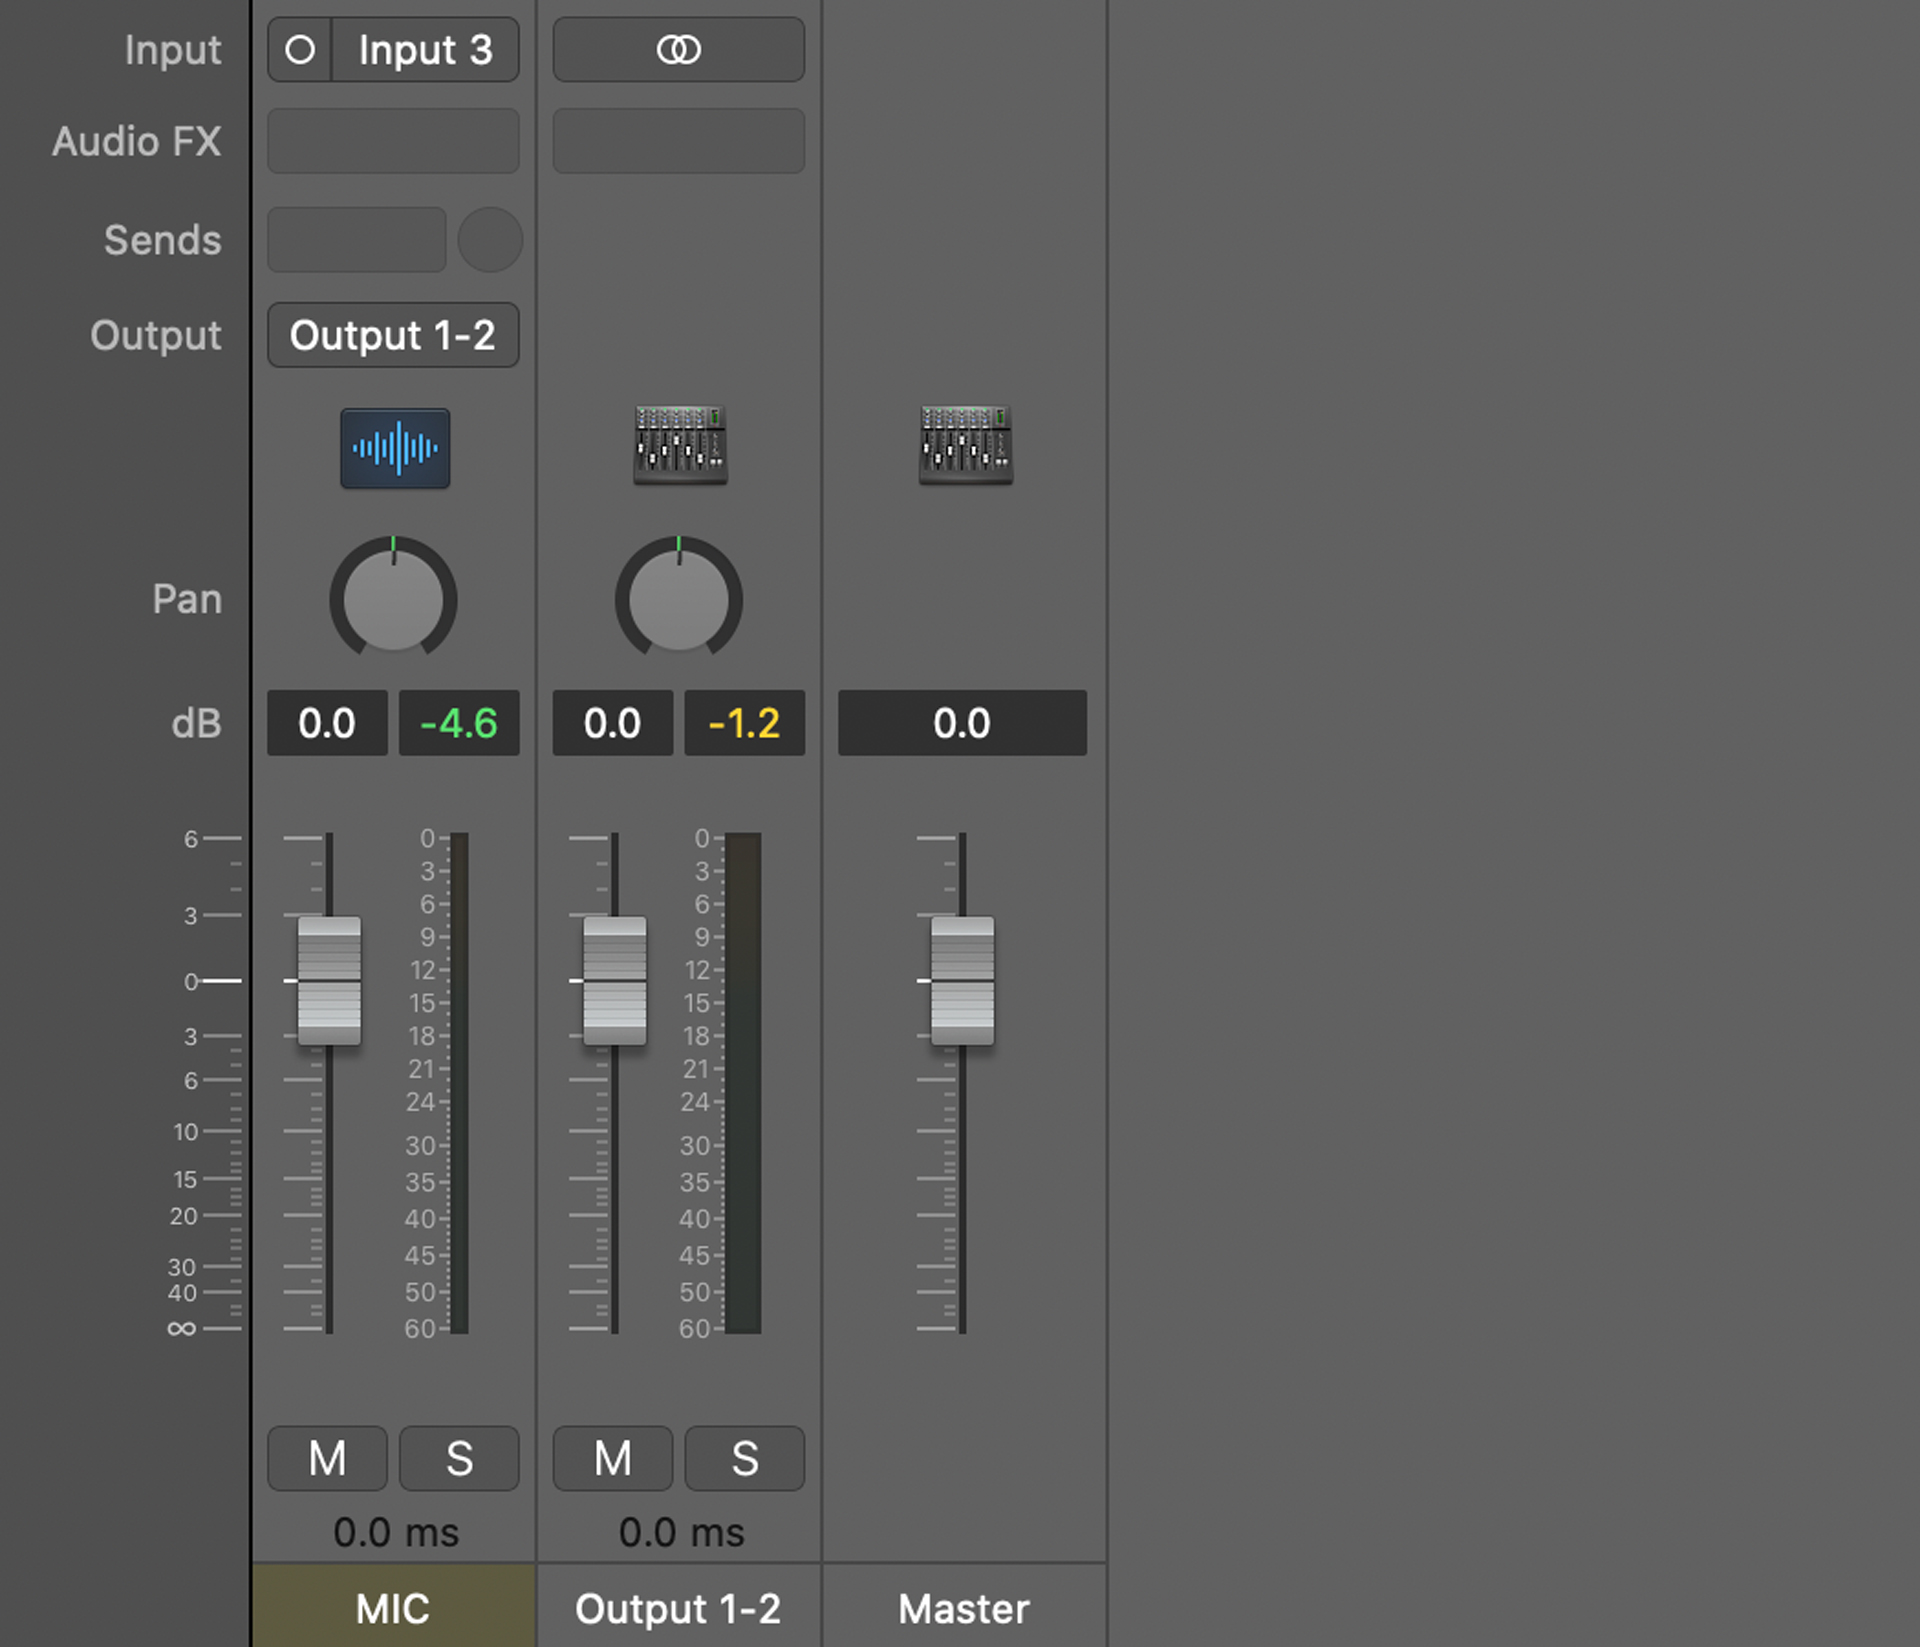
Task: Click the Output 1-2 channel pan knob
Action: pos(679,598)
